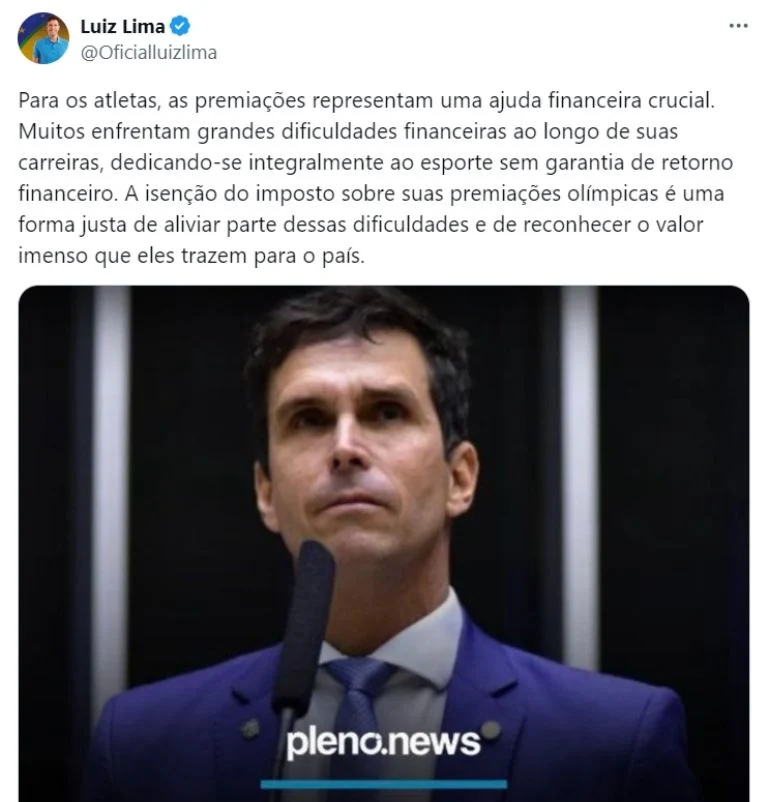Open Luiz Lima's profile avatar picture

43,38
